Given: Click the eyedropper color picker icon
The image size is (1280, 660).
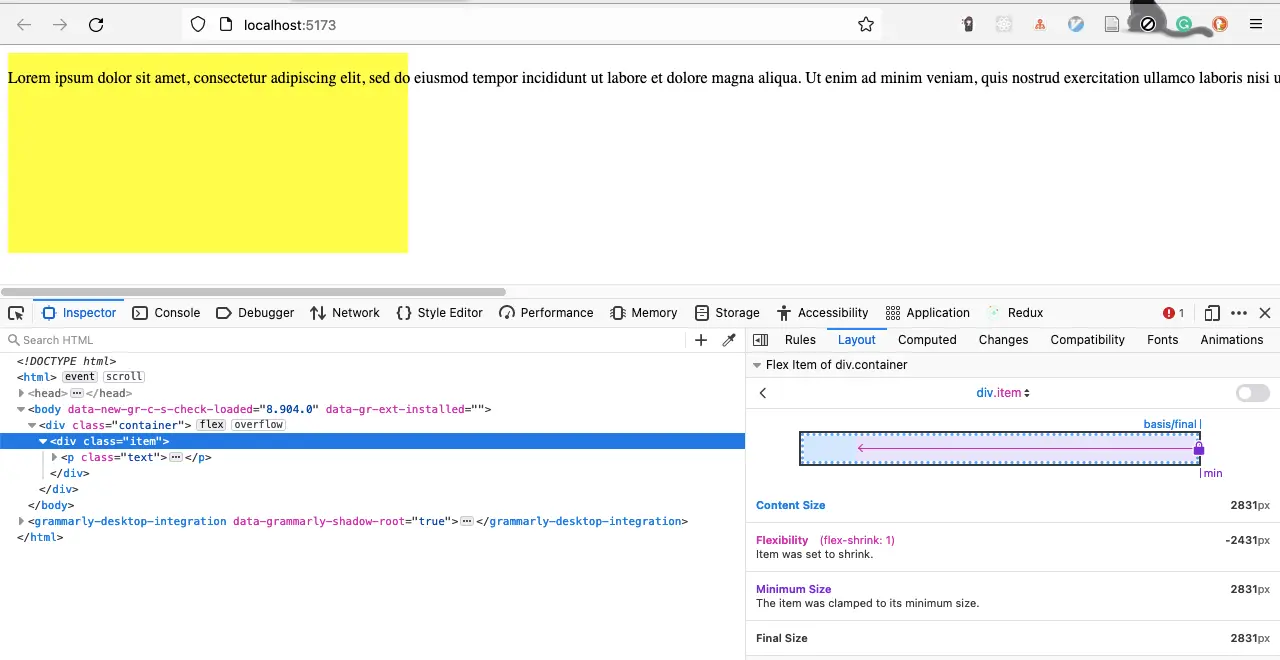Looking at the screenshot, I should 729,340.
